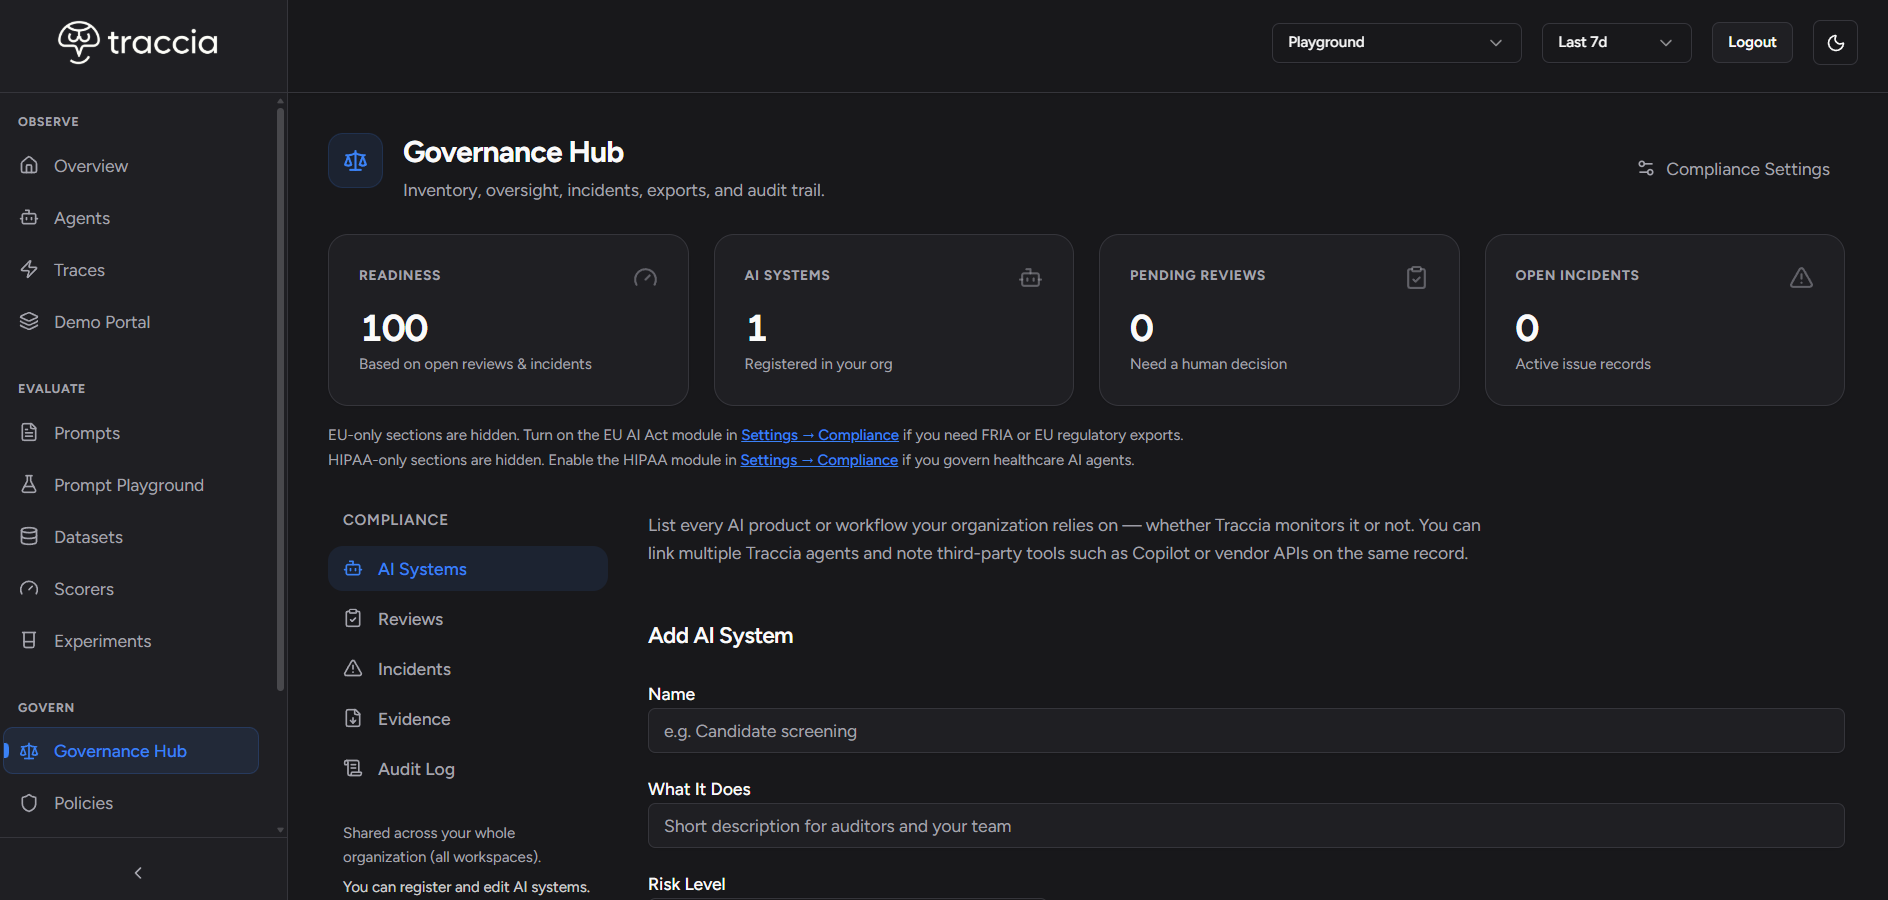Switch to the Incidents compliance tab

click(468, 668)
